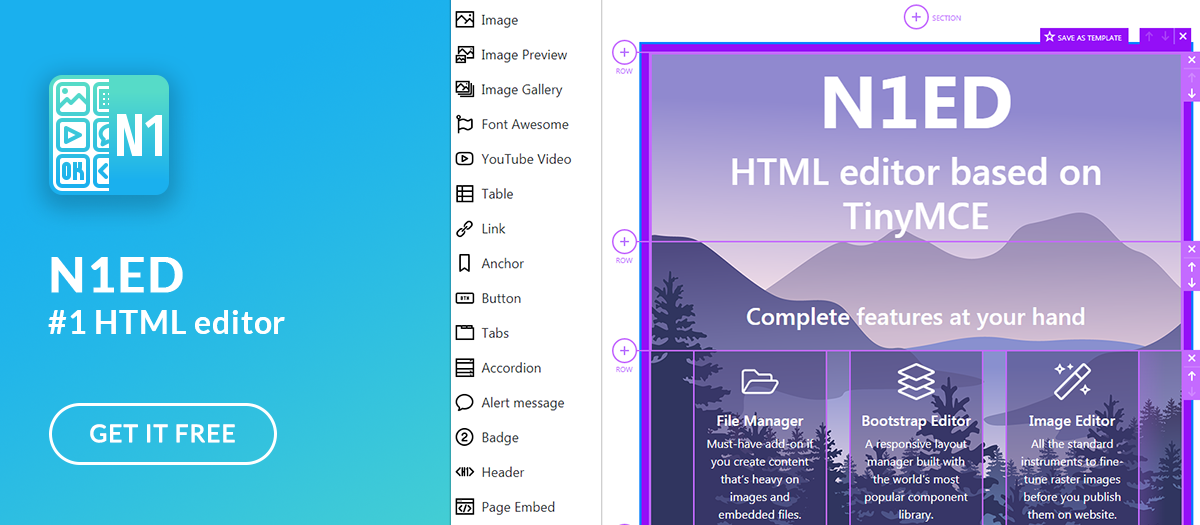The width and height of the screenshot is (1200, 525).
Task: Click the Image widget icon
Action: coord(464,20)
